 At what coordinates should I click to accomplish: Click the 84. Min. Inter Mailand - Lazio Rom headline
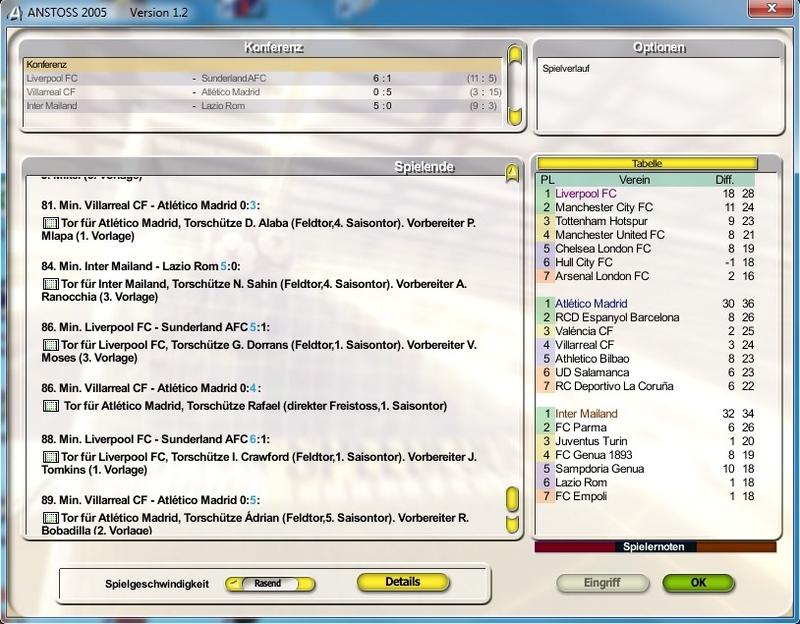pyautogui.click(x=141, y=267)
